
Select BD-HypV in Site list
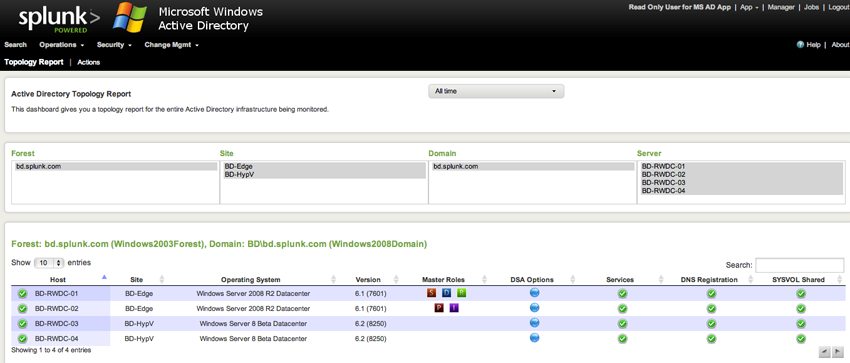[x=324, y=174]
